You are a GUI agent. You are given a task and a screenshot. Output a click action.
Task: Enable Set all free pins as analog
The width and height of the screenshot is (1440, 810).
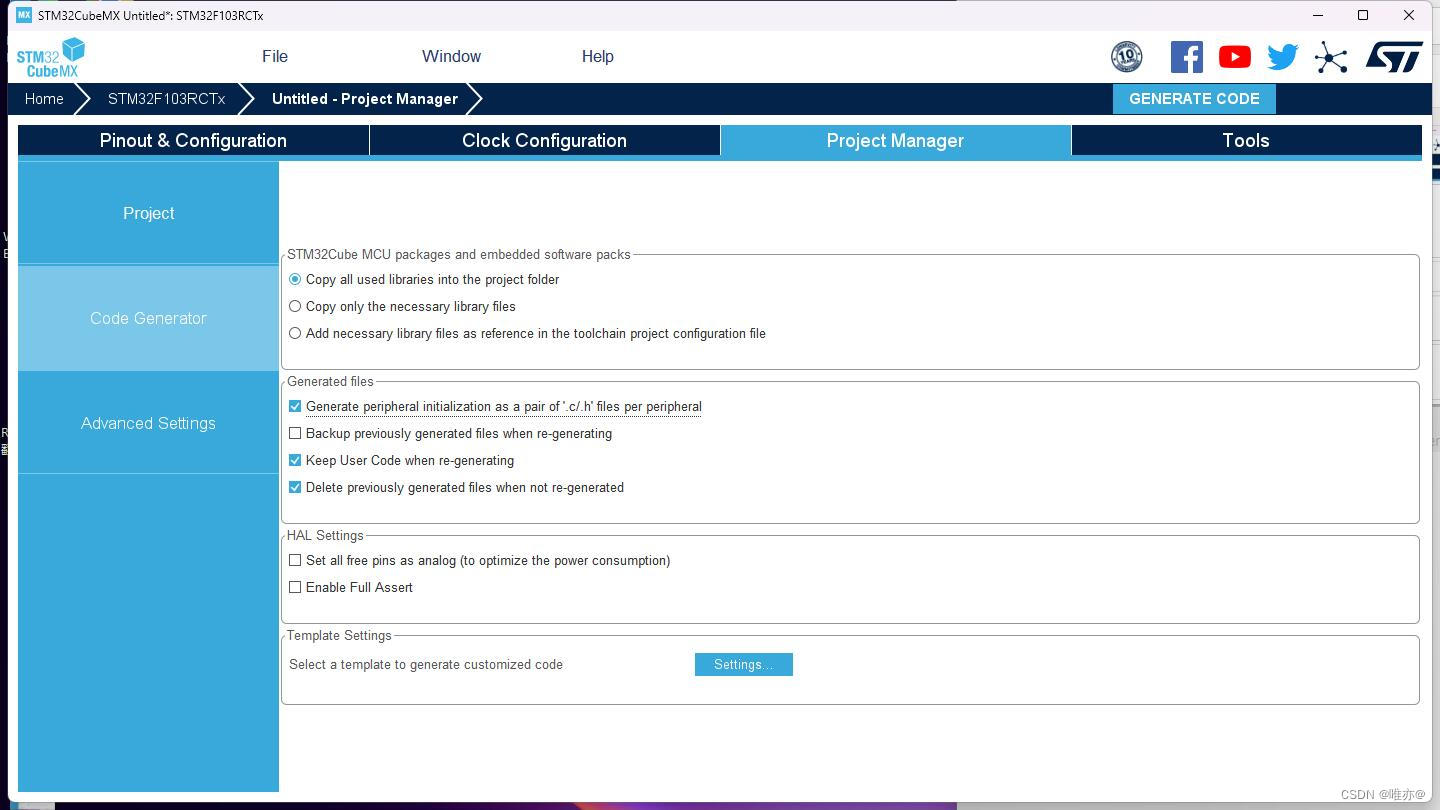[x=295, y=560]
